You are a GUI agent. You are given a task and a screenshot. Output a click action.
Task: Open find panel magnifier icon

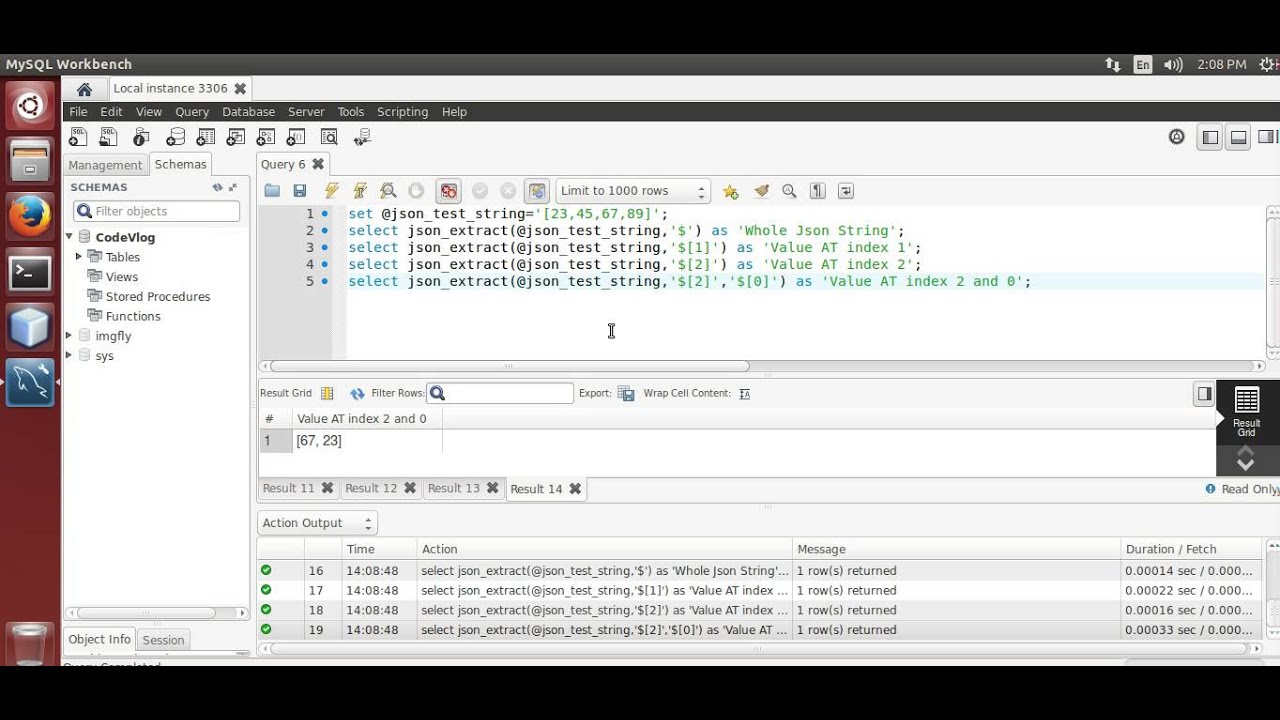pos(789,191)
